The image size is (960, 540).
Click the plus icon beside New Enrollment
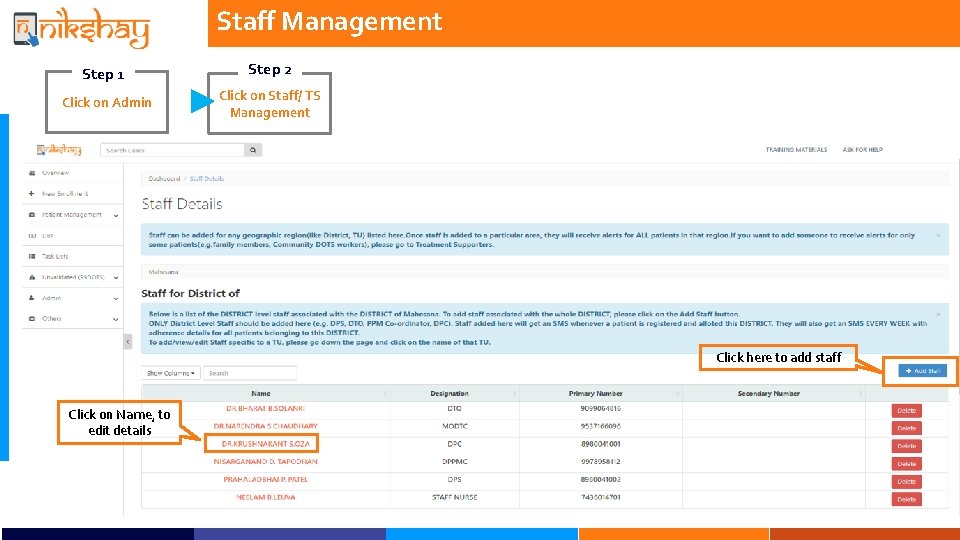tap(31, 193)
